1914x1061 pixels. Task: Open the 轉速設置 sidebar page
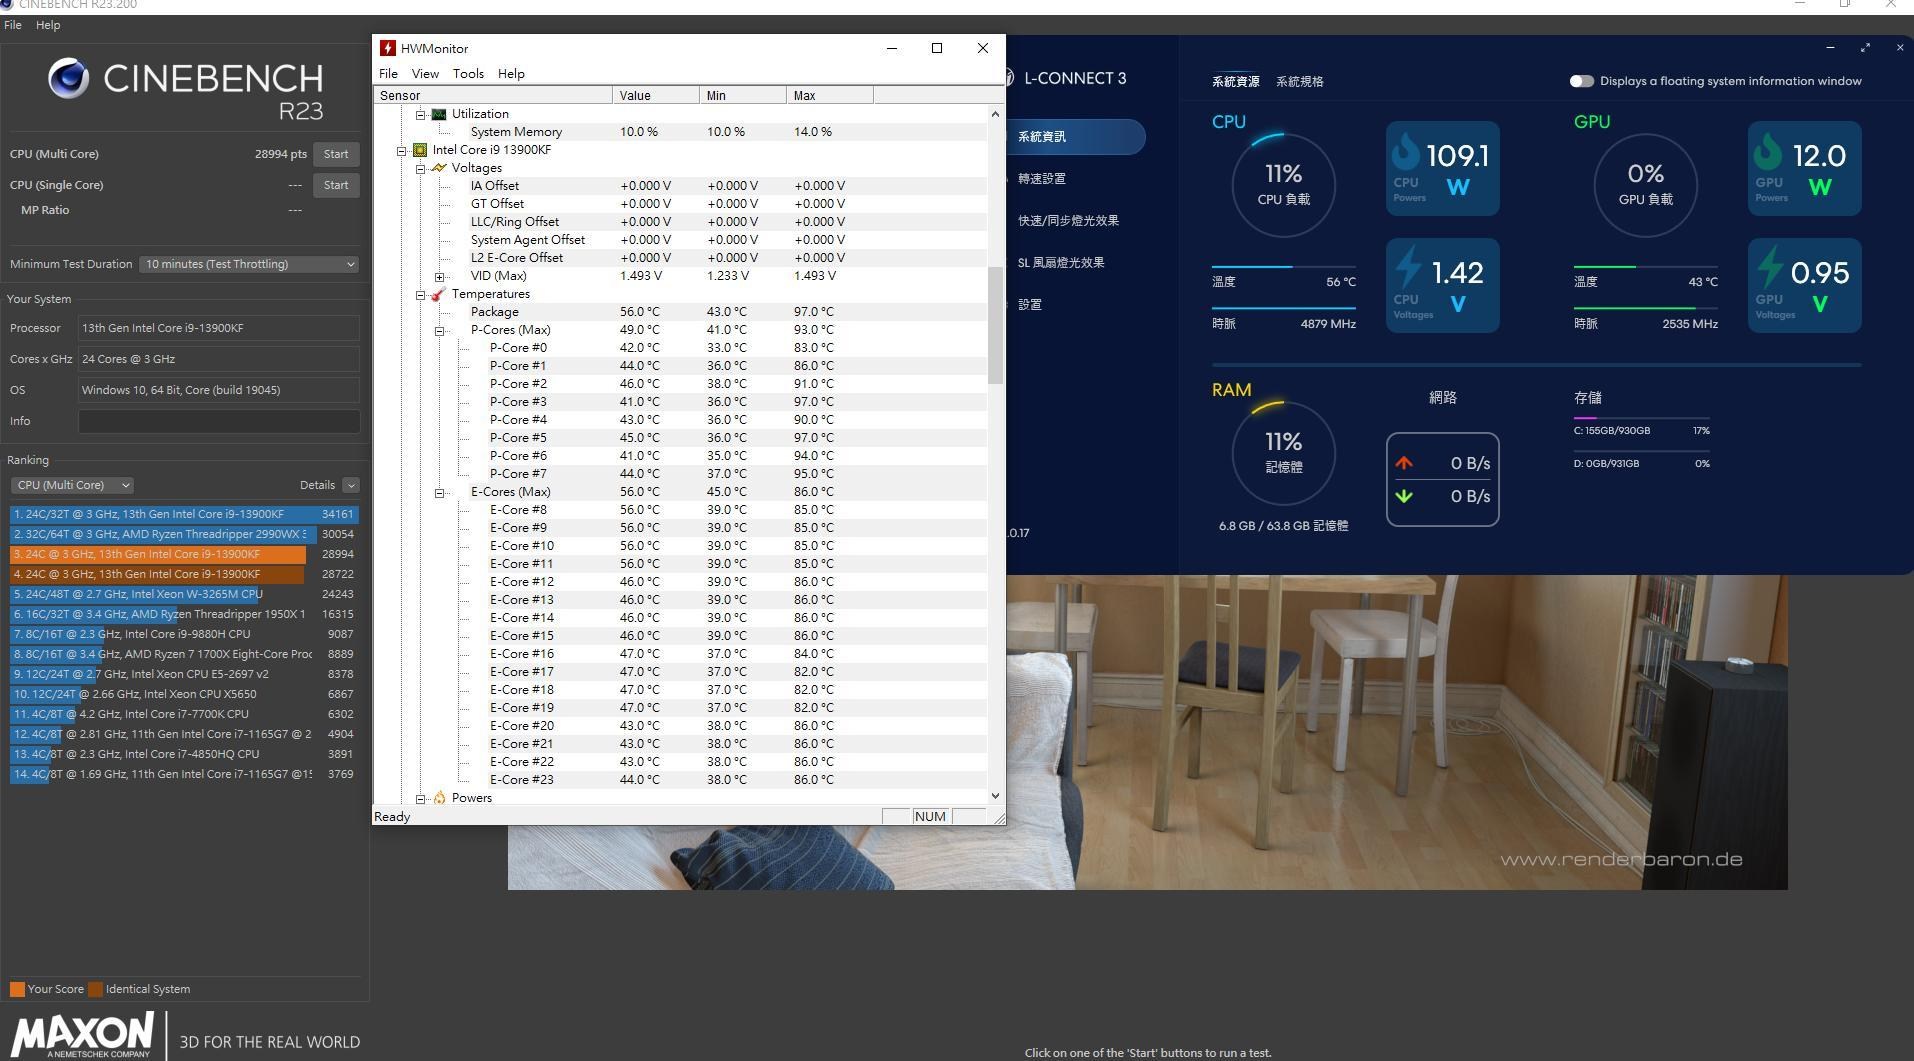[x=1041, y=179]
